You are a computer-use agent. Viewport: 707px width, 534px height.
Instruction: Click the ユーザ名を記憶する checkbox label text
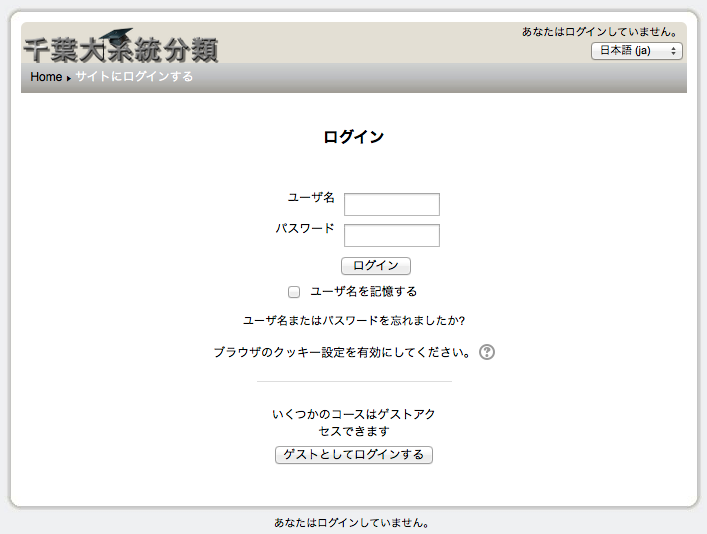pyautogui.click(x=363, y=292)
